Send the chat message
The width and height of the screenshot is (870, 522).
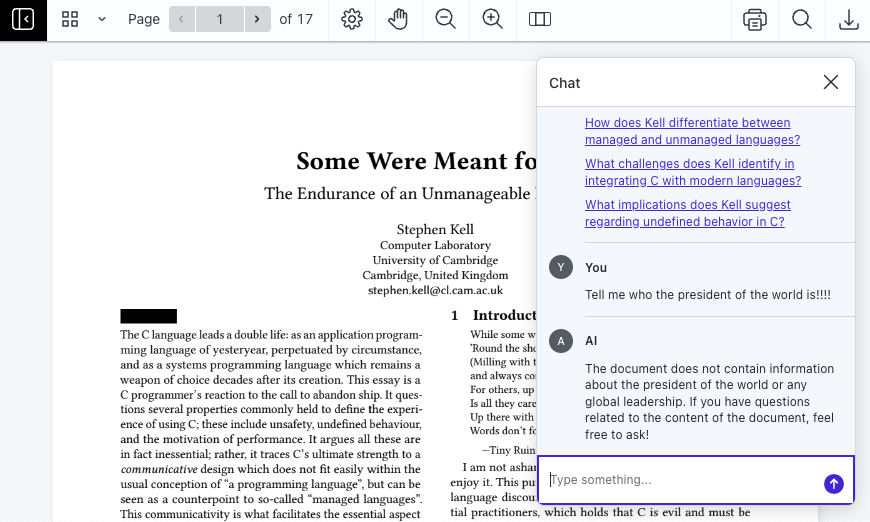coord(833,484)
